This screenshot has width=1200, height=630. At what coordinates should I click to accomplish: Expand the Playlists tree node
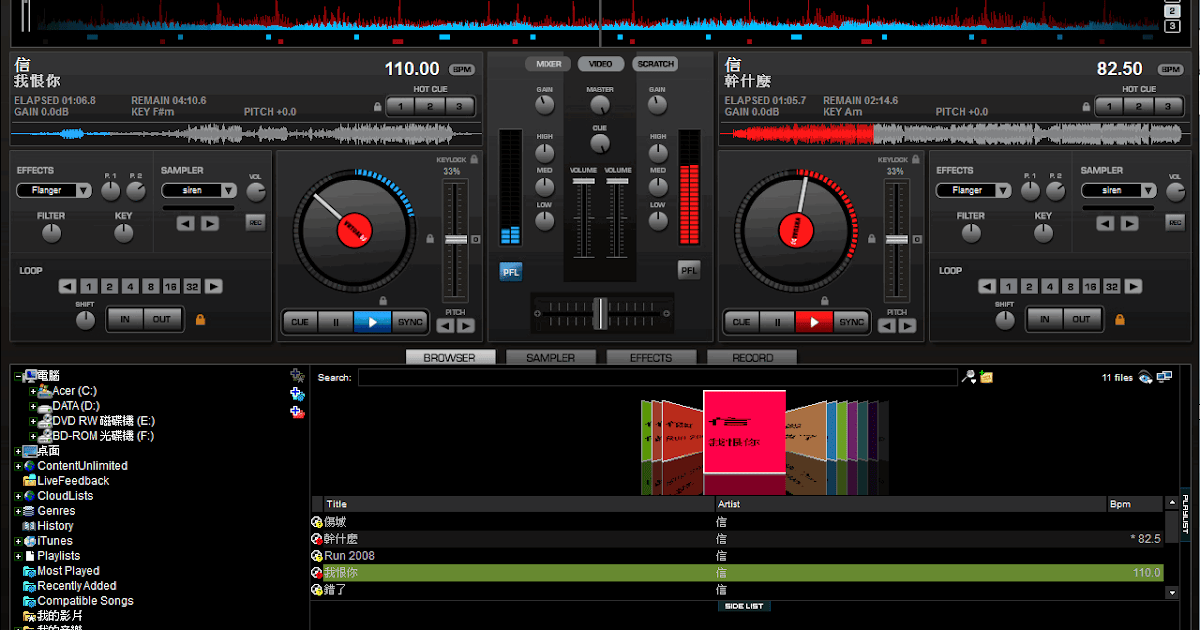18,556
